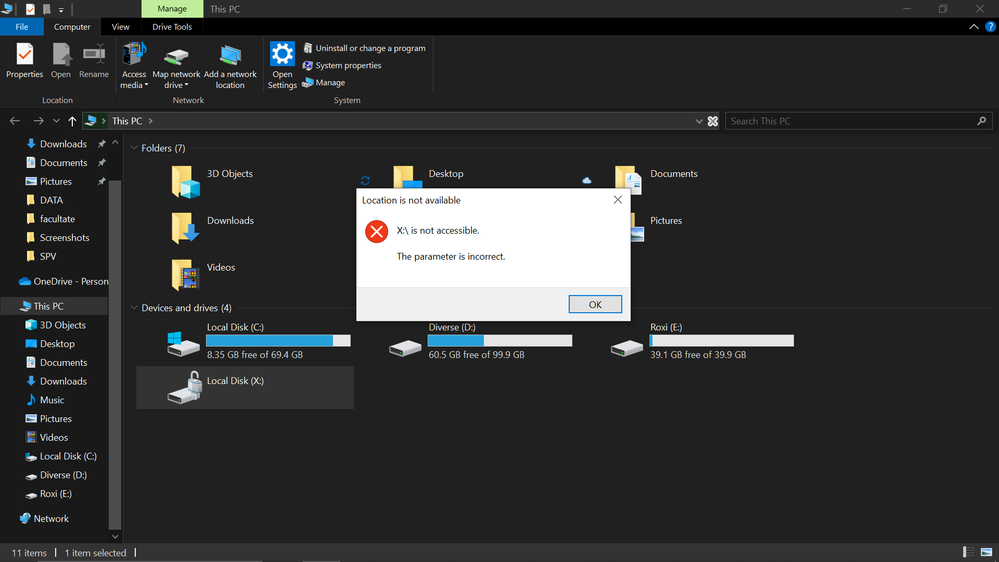Select Local Disk (C:) in sidebar
Viewport: 999px width, 562px height.
pyautogui.click(x=68, y=456)
